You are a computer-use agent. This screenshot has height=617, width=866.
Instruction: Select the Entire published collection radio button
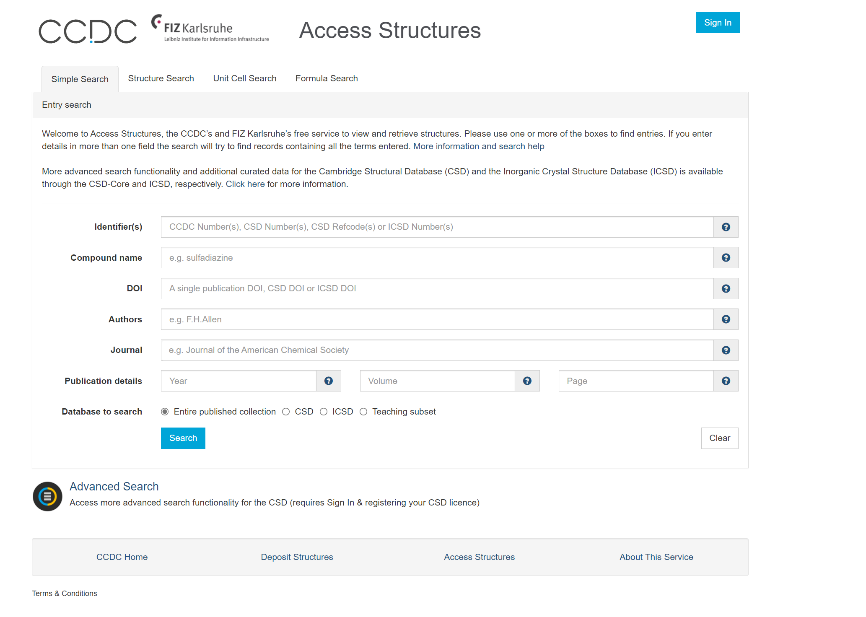click(165, 412)
